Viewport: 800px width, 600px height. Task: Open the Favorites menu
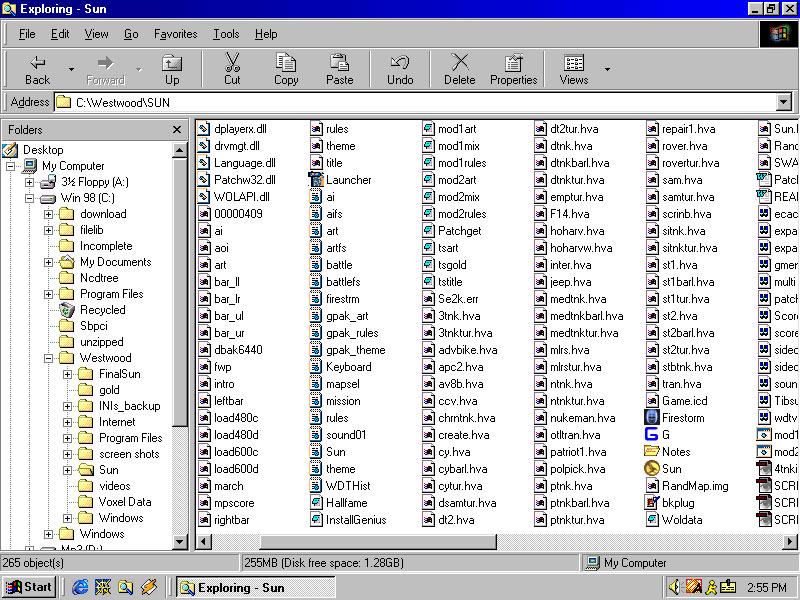tap(176, 34)
